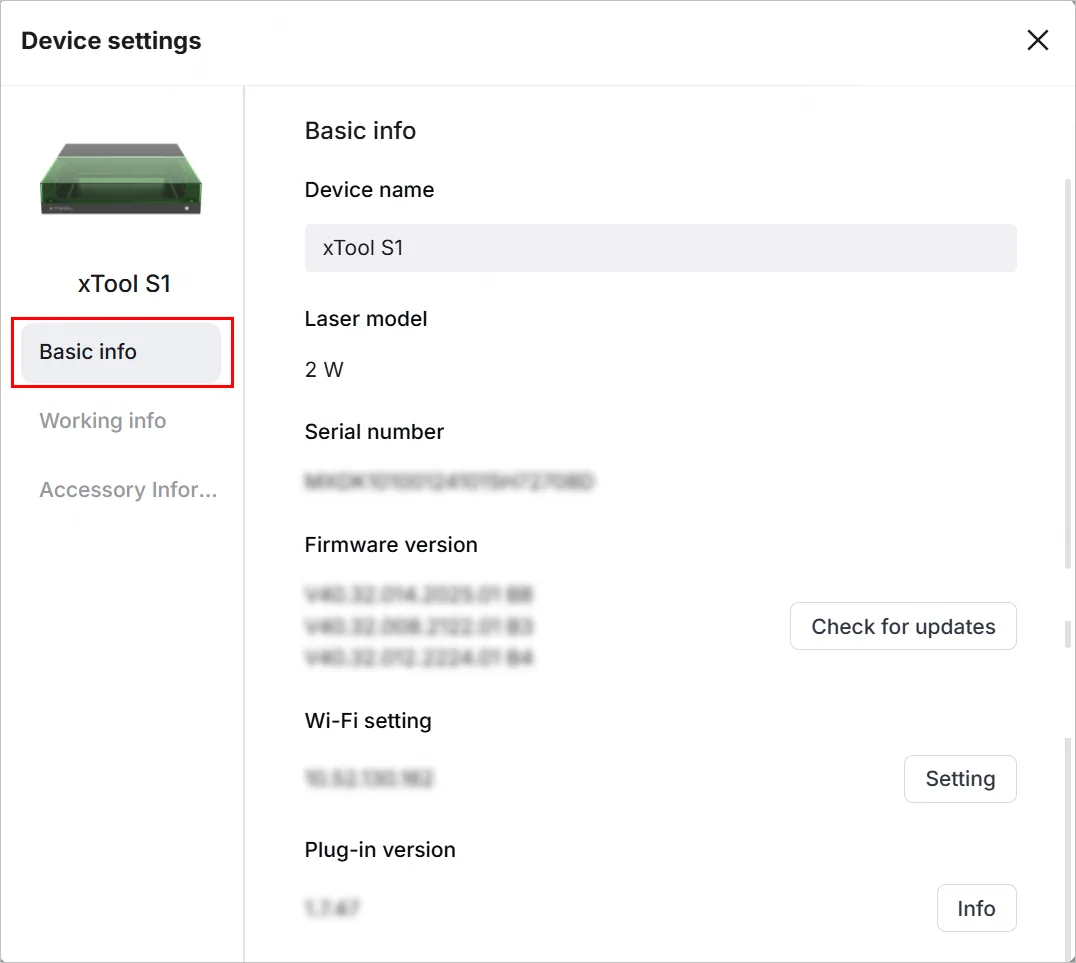This screenshot has height=963, width=1076.
Task: Click the Device settings dialog title
Action: pyautogui.click(x=111, y=40)
